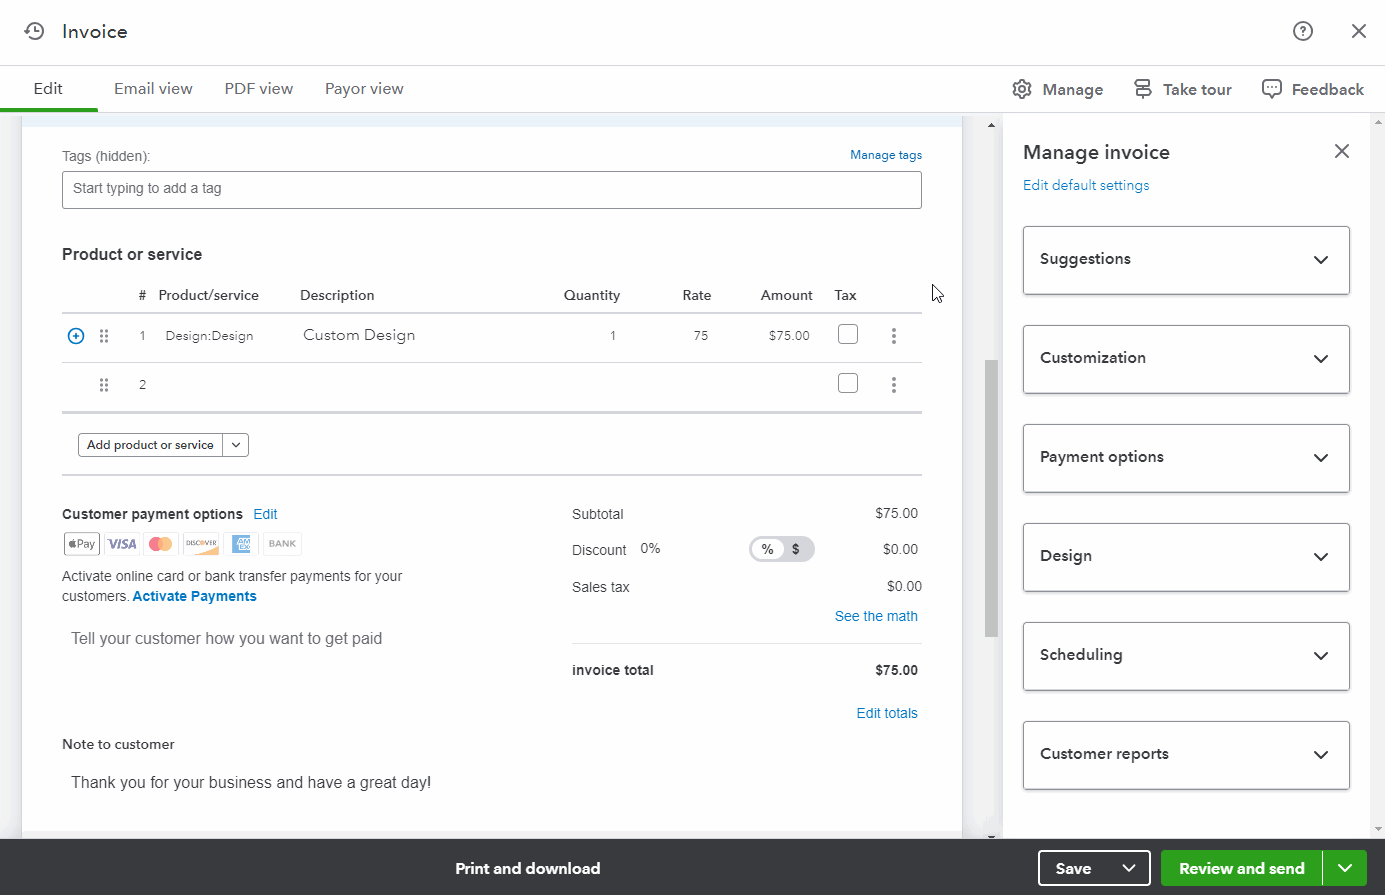This screenshot has height=895, width=1385.
Task: Enable the Tax checkbox on line 2
Action: [847, 383]
